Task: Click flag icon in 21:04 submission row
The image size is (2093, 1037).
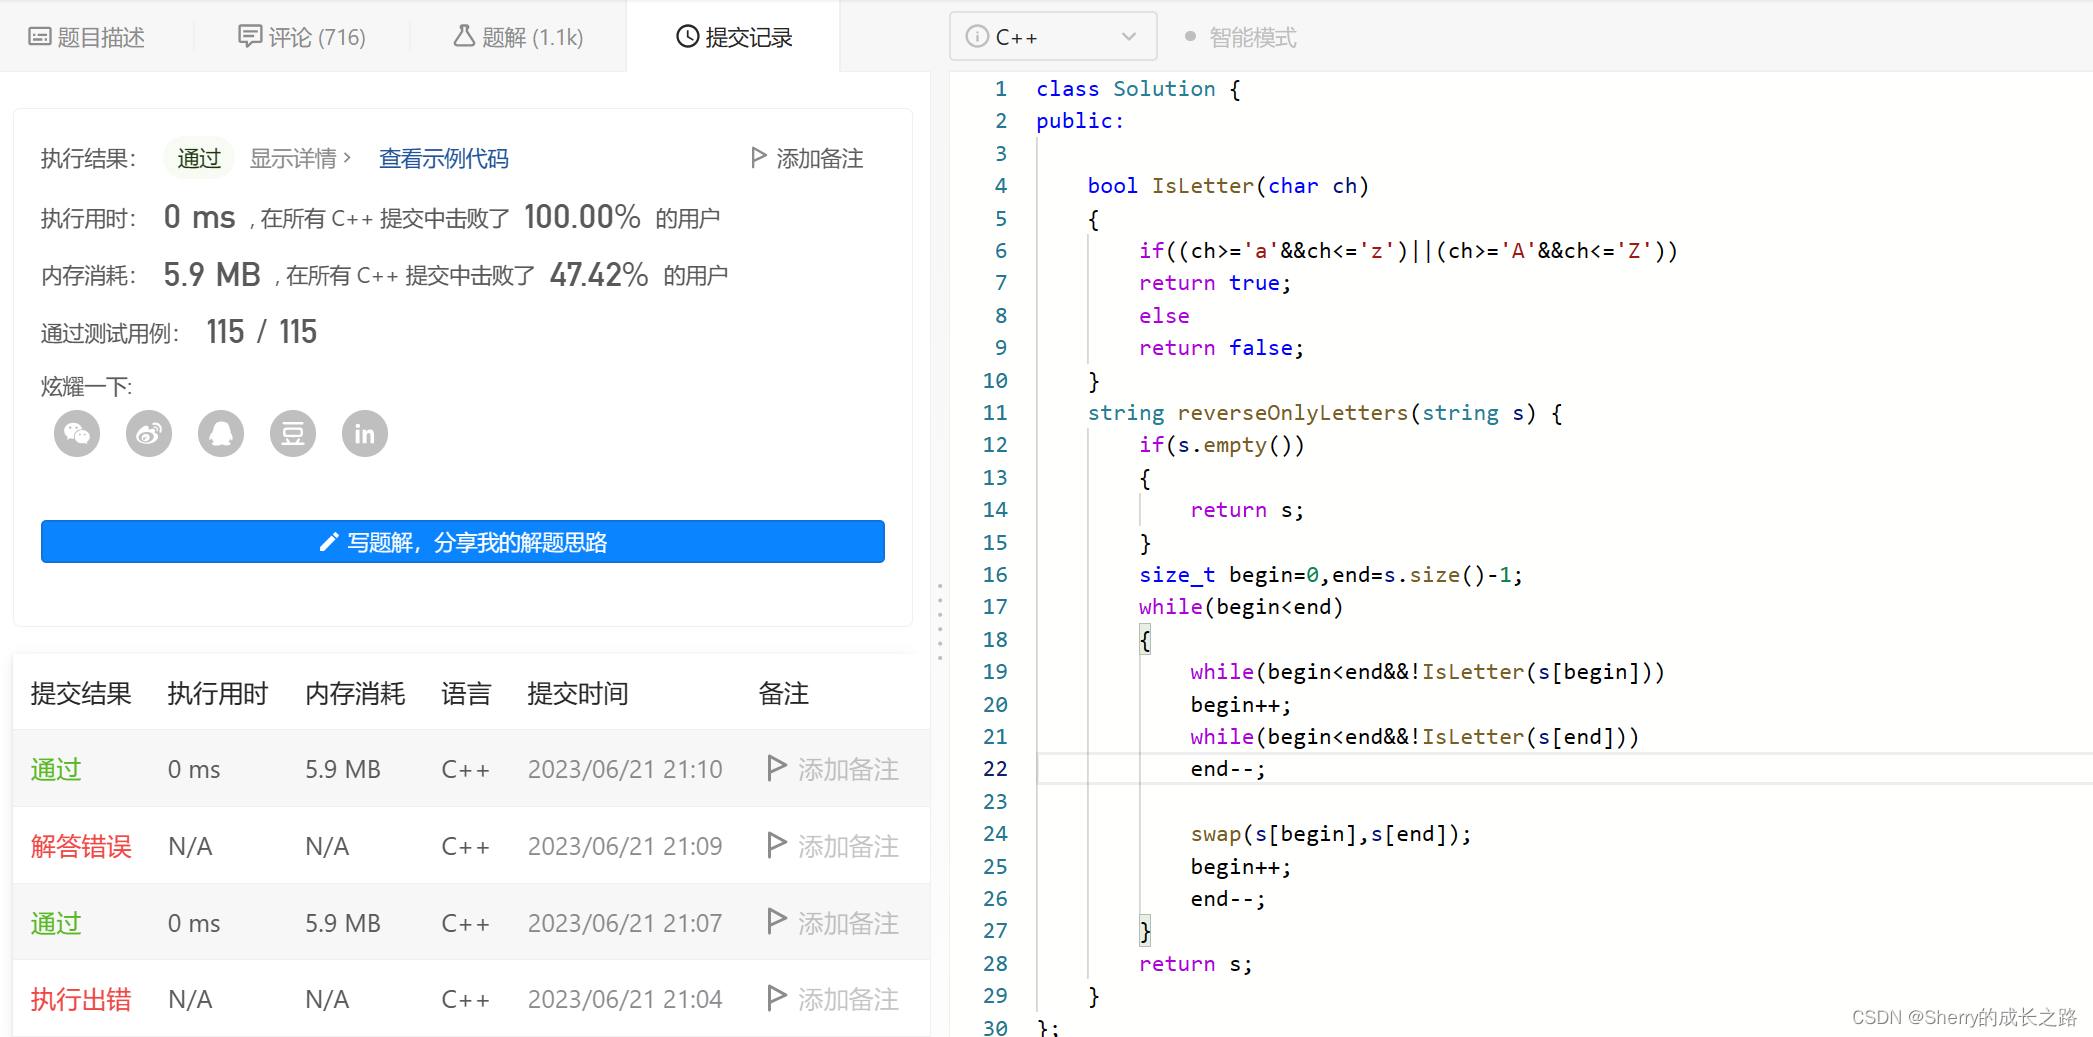Action: [776, 998]
